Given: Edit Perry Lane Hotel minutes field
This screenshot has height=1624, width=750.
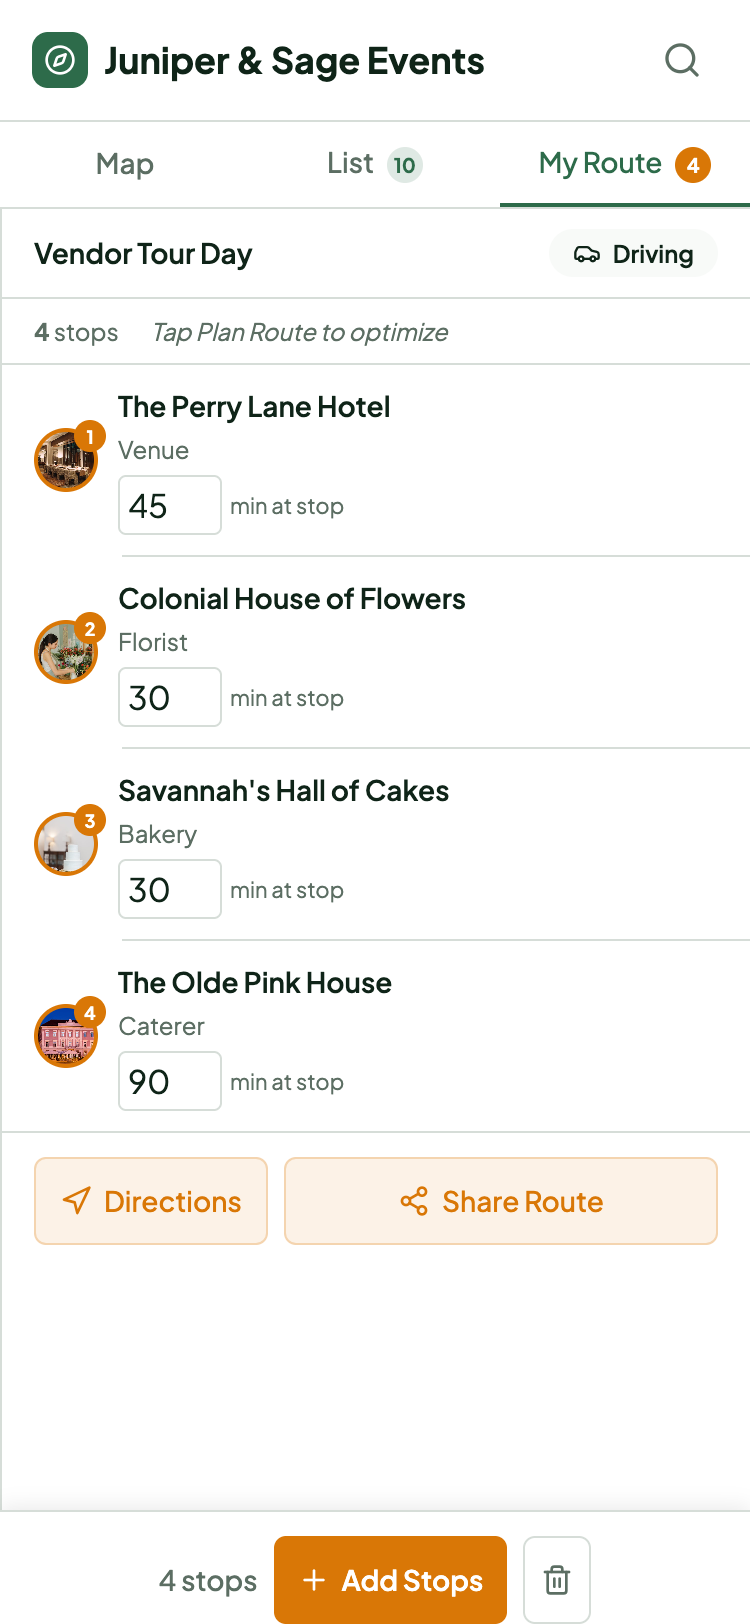Looking at the screenshot, I should (x=169, y=505).
